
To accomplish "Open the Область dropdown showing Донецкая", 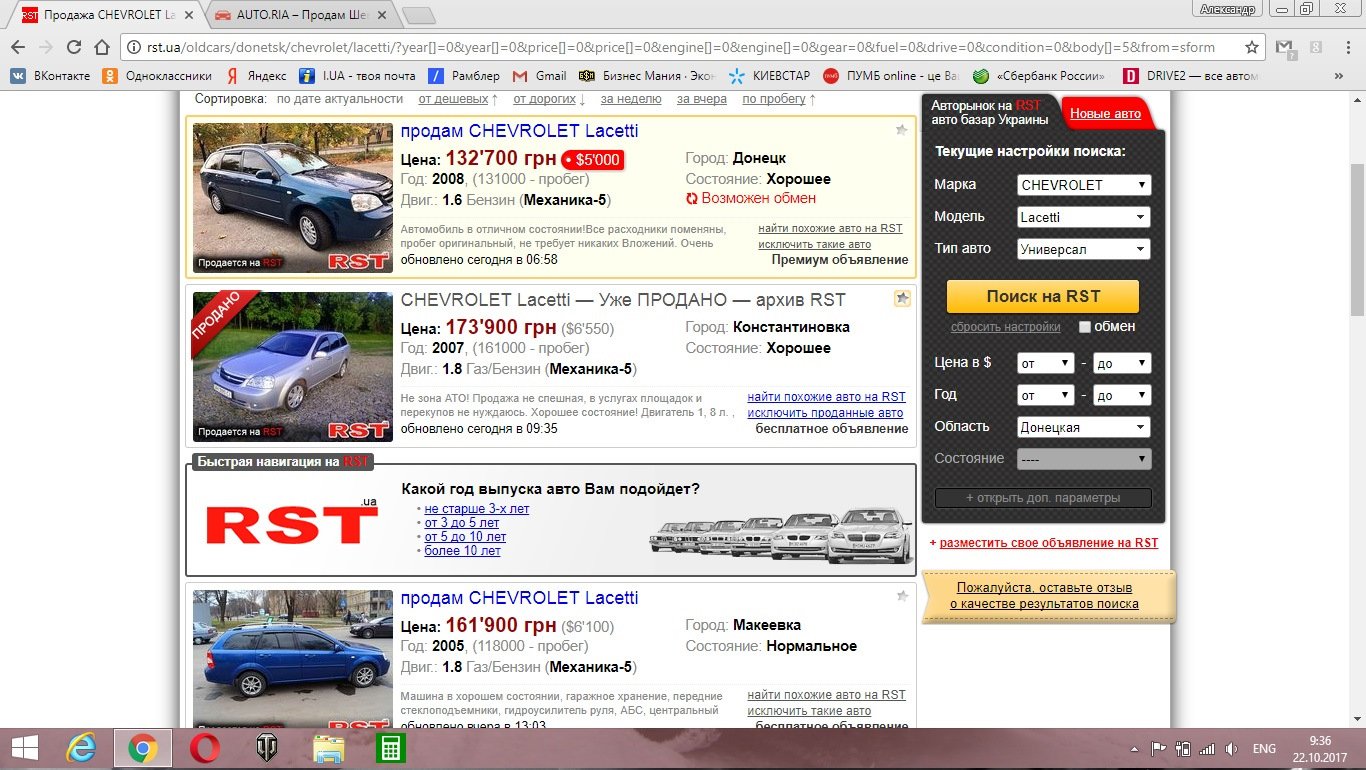I will 1084,427.
